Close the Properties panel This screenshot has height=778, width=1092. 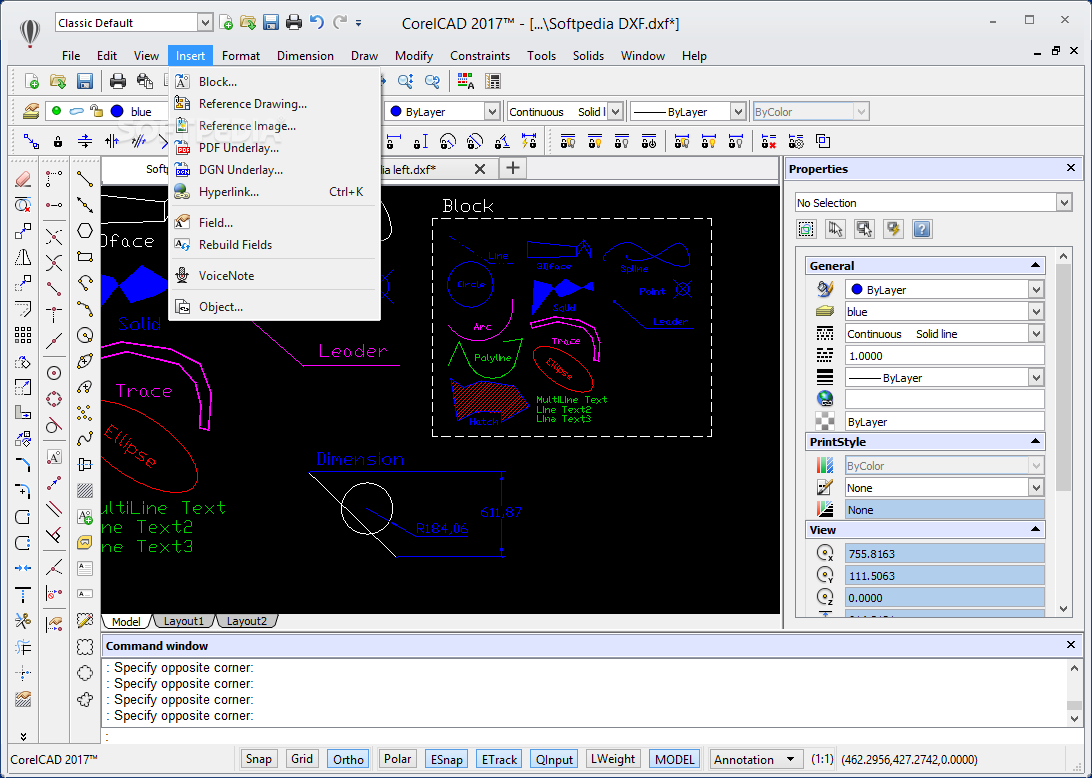coord(1071,168)
